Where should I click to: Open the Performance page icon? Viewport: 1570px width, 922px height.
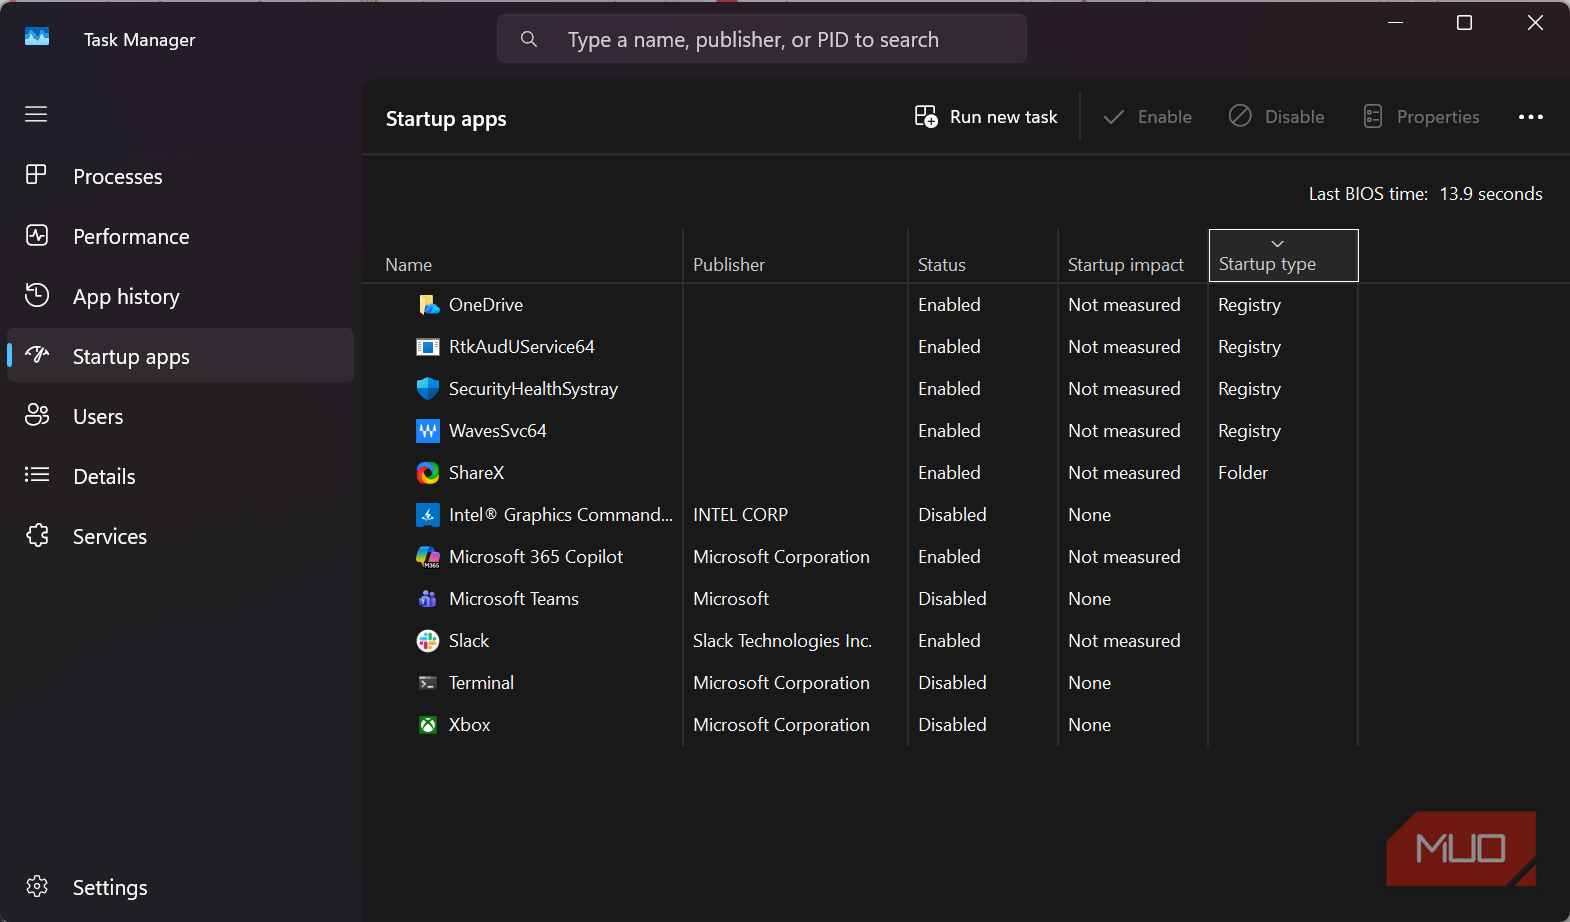pyautogui.click(x=37, y=235)
